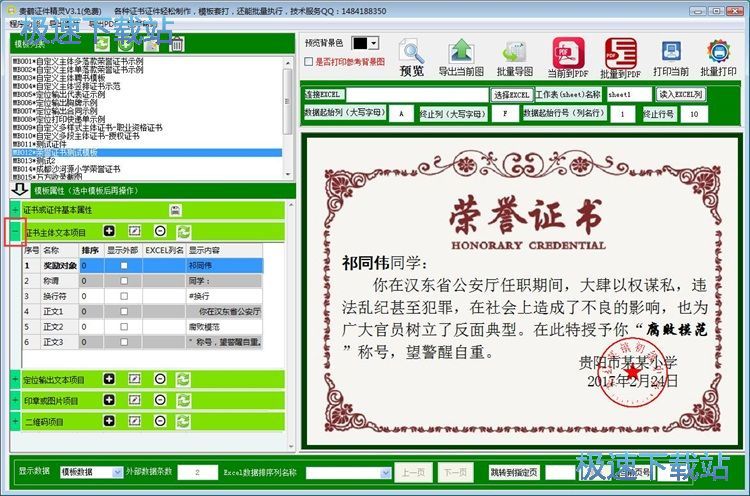Toggle 显示外部 checkbox for 奖励对象 row
The height and width of the screenshot is (496, 750).
124,265
